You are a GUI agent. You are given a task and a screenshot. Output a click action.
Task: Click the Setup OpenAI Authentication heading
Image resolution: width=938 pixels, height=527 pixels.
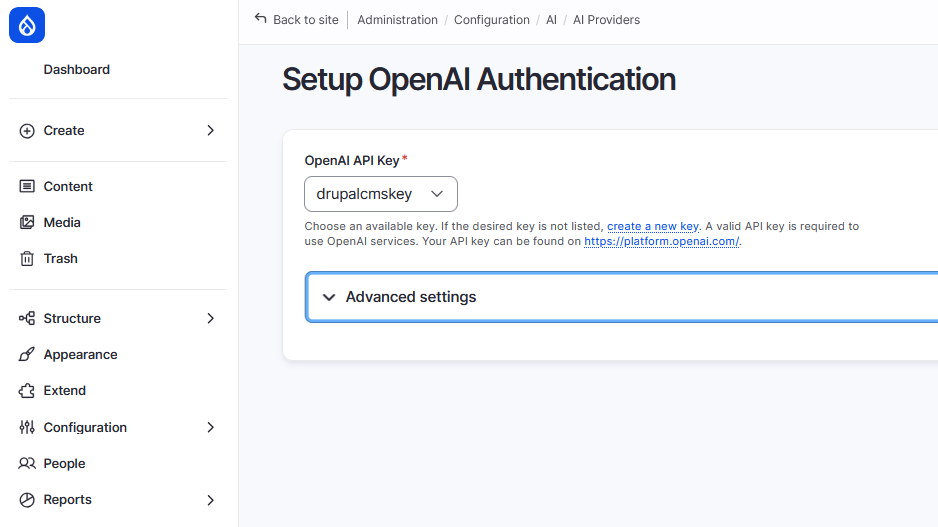pos(479,80)
